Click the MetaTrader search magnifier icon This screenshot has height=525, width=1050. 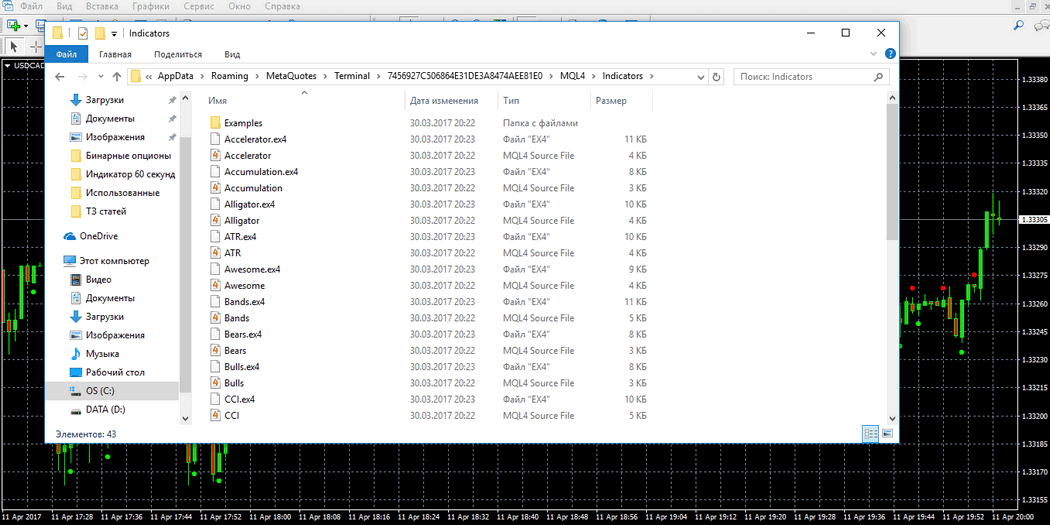coord(1018,25)
